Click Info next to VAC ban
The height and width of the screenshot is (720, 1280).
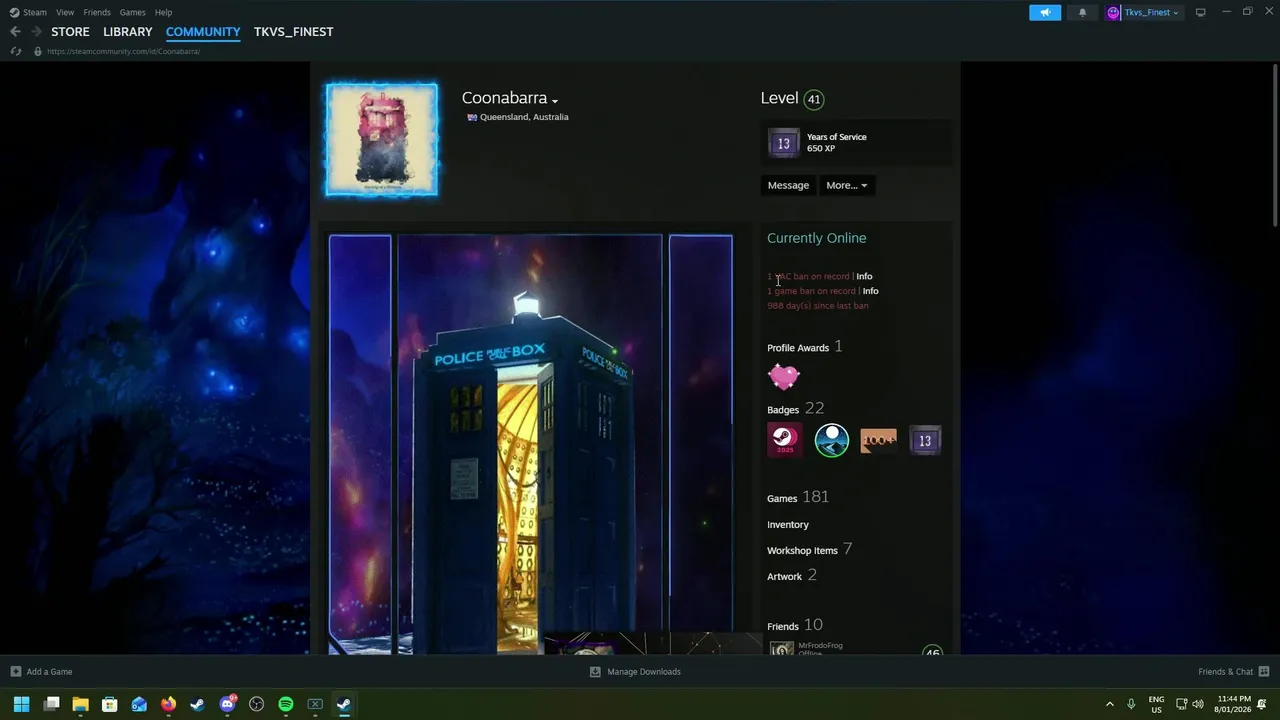tap(864, 276)
